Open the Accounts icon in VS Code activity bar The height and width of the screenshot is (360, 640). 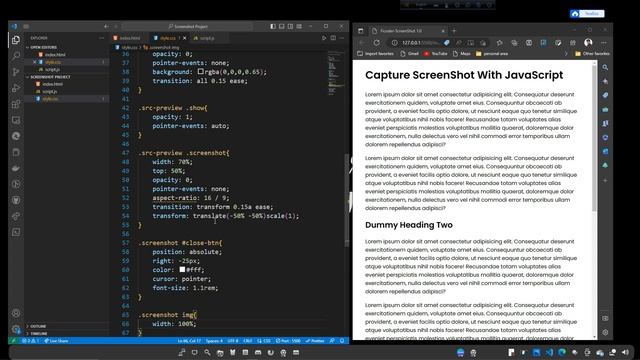pyautogui.click(x=16, y=313)
